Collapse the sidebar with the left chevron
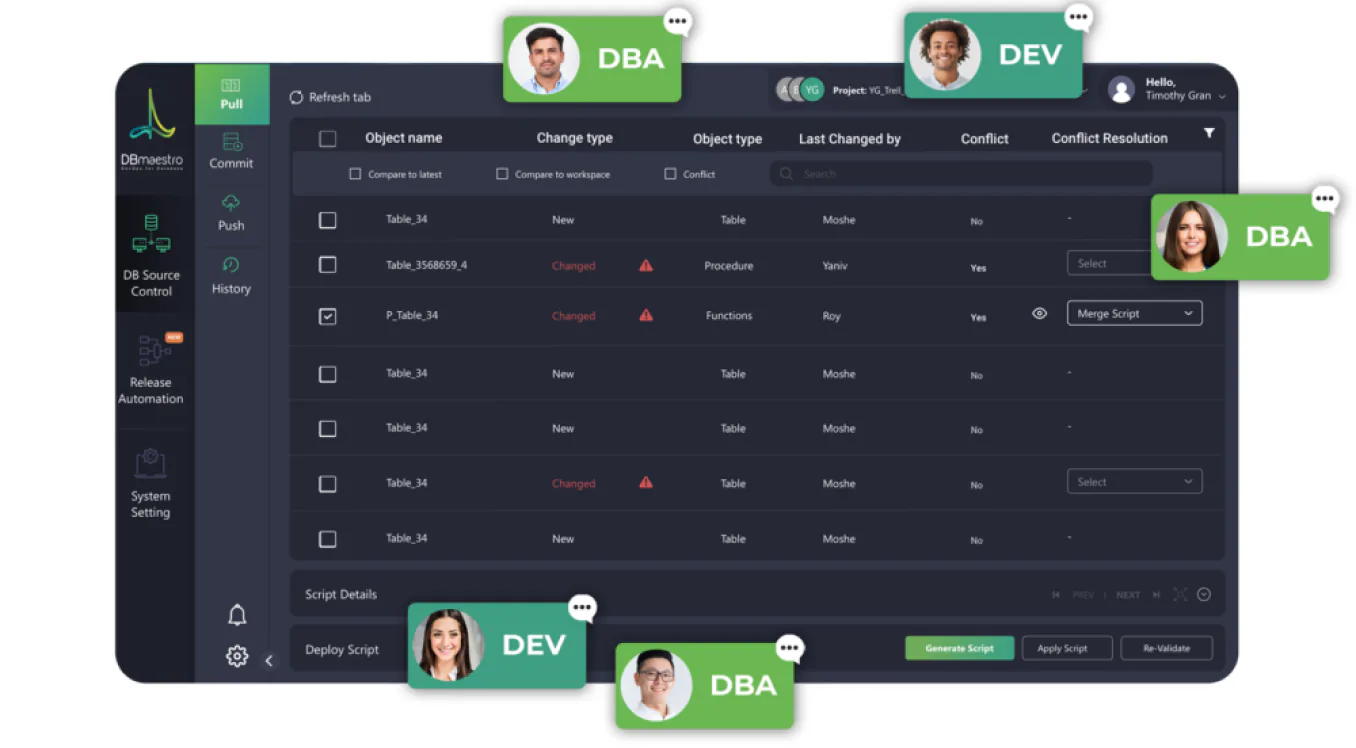This screenshot has width=1356, height=748. click(269, 661)
